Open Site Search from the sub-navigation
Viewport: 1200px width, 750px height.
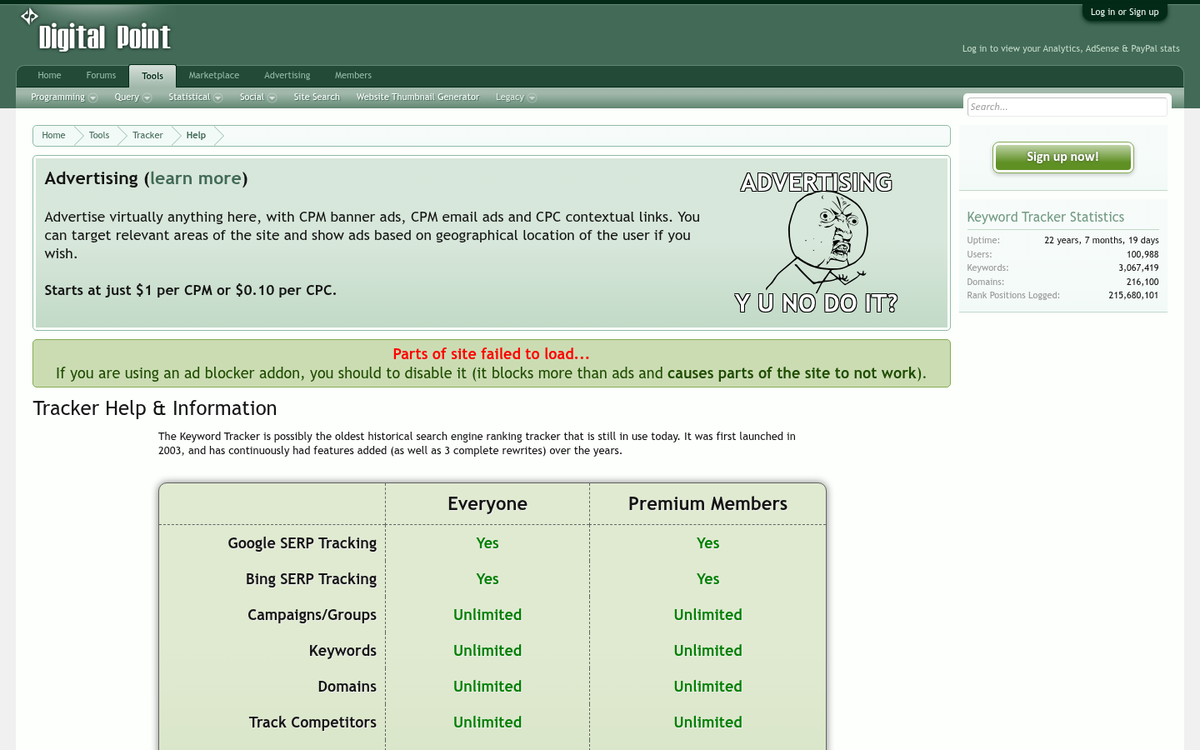[x=316, y=97]
